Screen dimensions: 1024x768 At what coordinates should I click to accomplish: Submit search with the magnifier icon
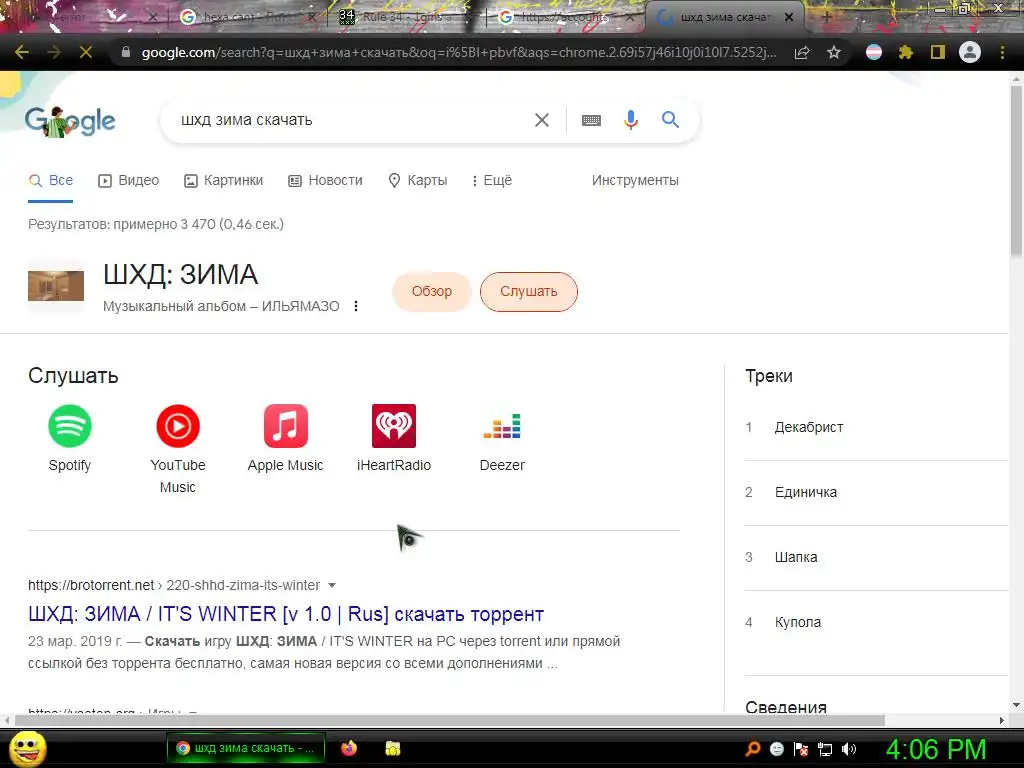pyautogui.click(x=670, y=120)
